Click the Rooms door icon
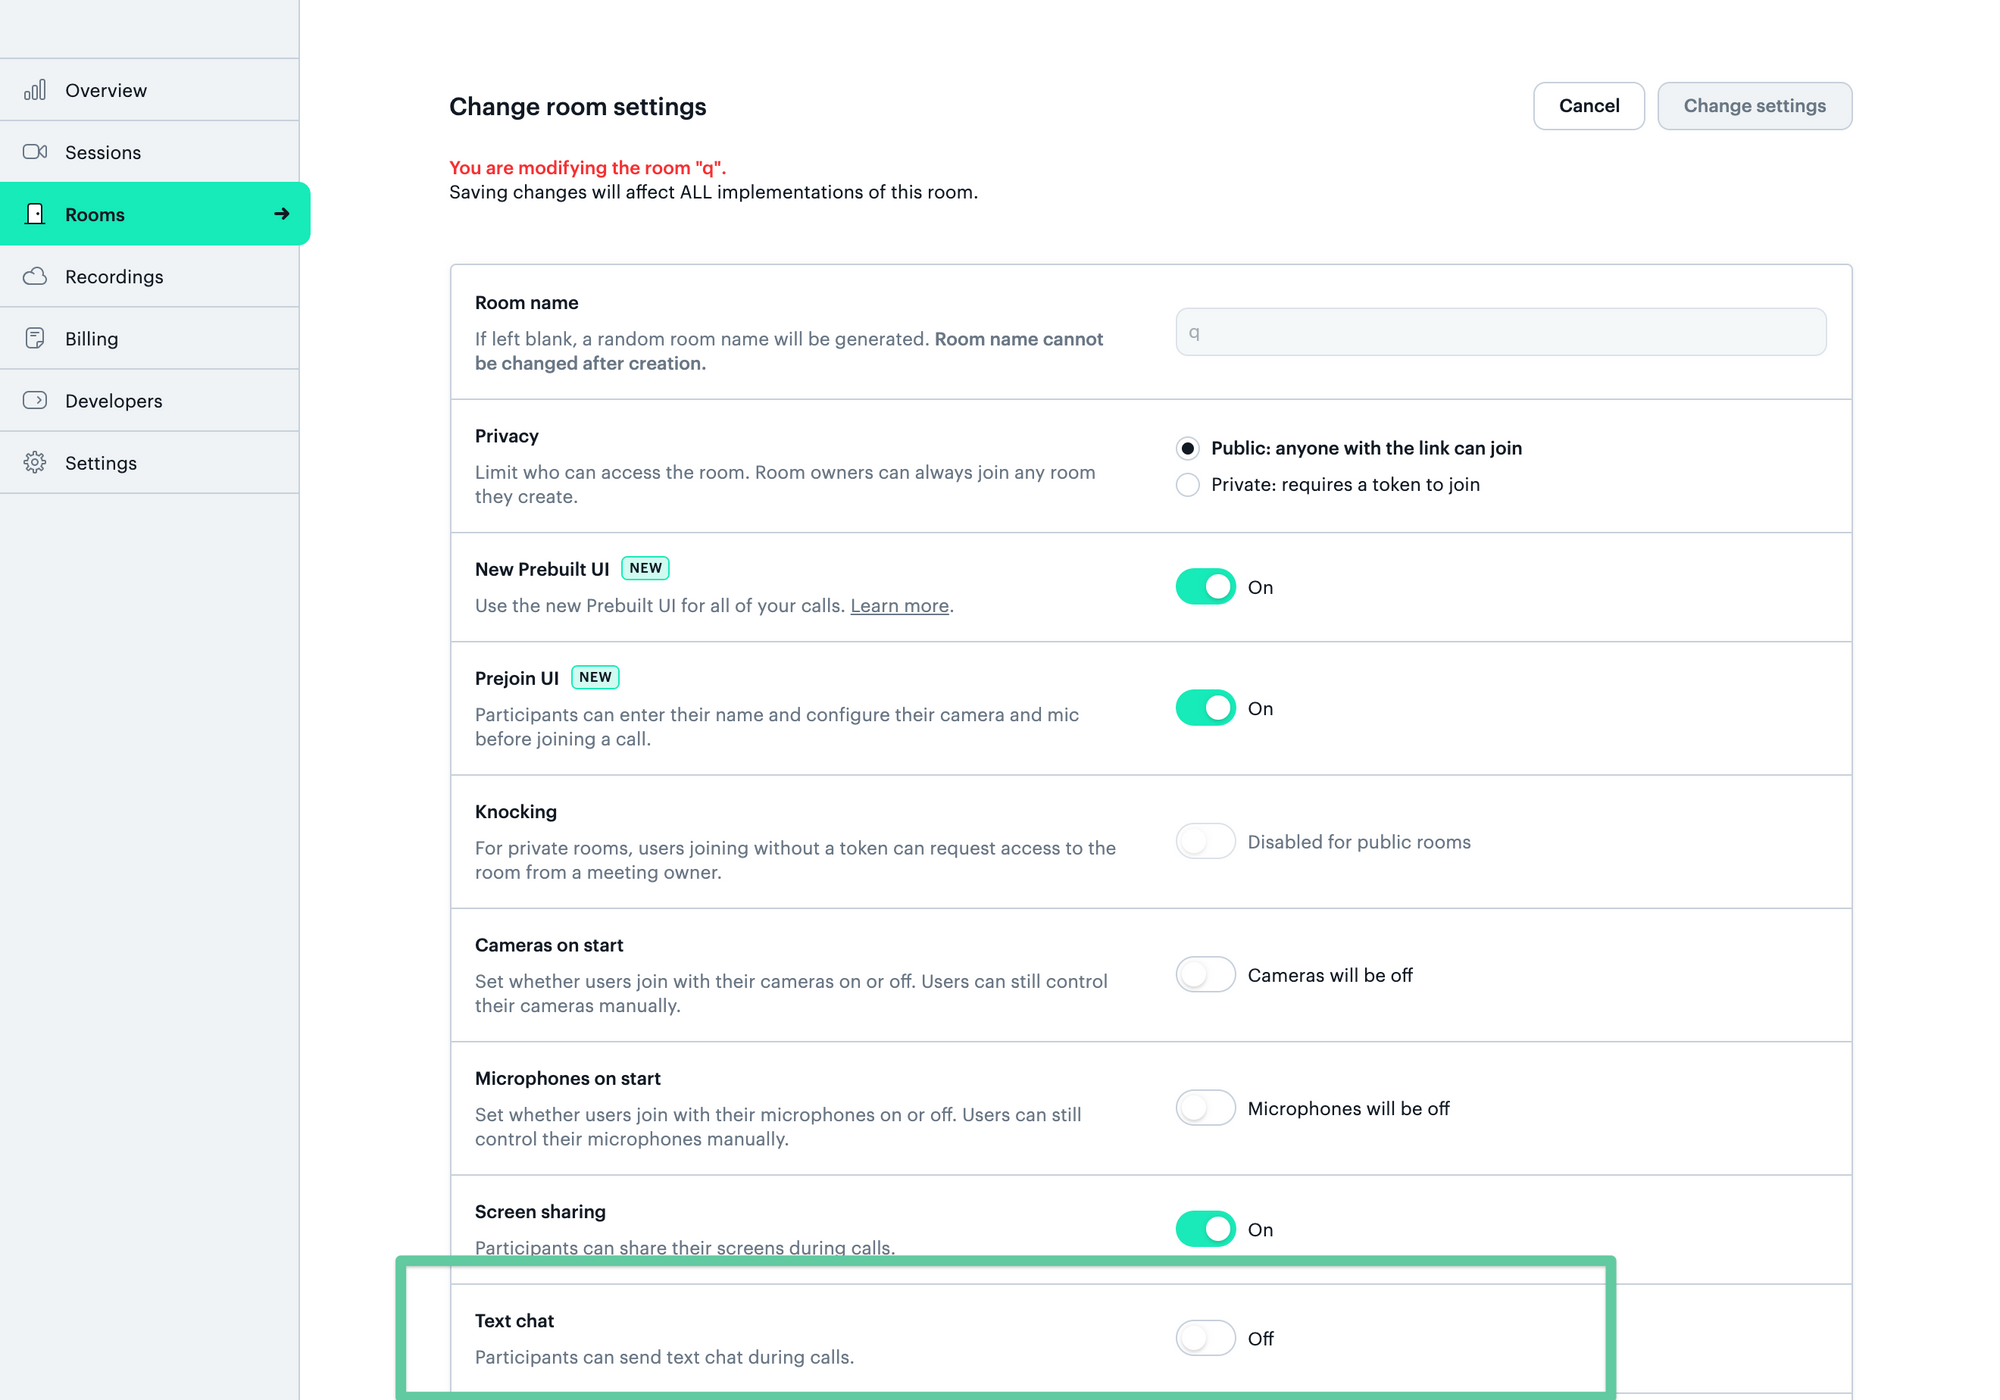 [x=35, y=214]
